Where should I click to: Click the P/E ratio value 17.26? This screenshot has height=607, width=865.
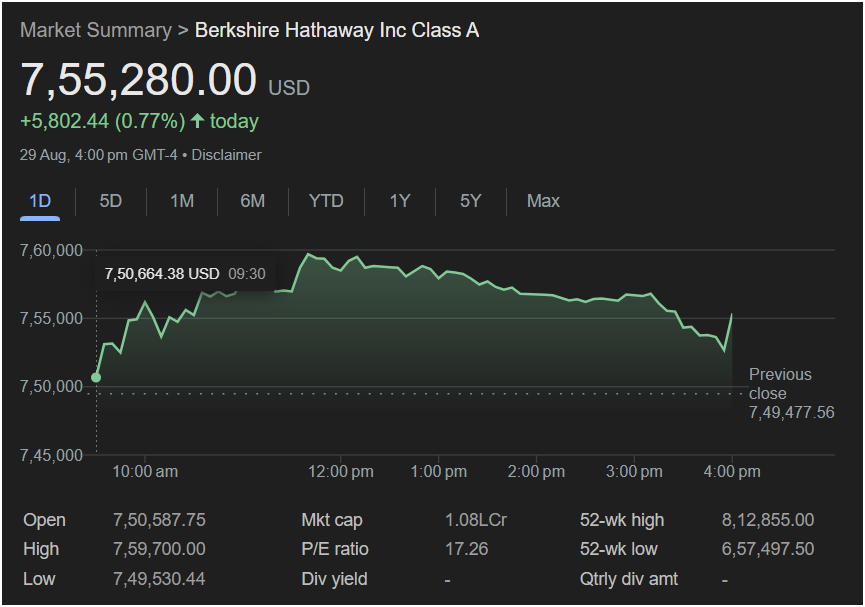coord(464,549)
